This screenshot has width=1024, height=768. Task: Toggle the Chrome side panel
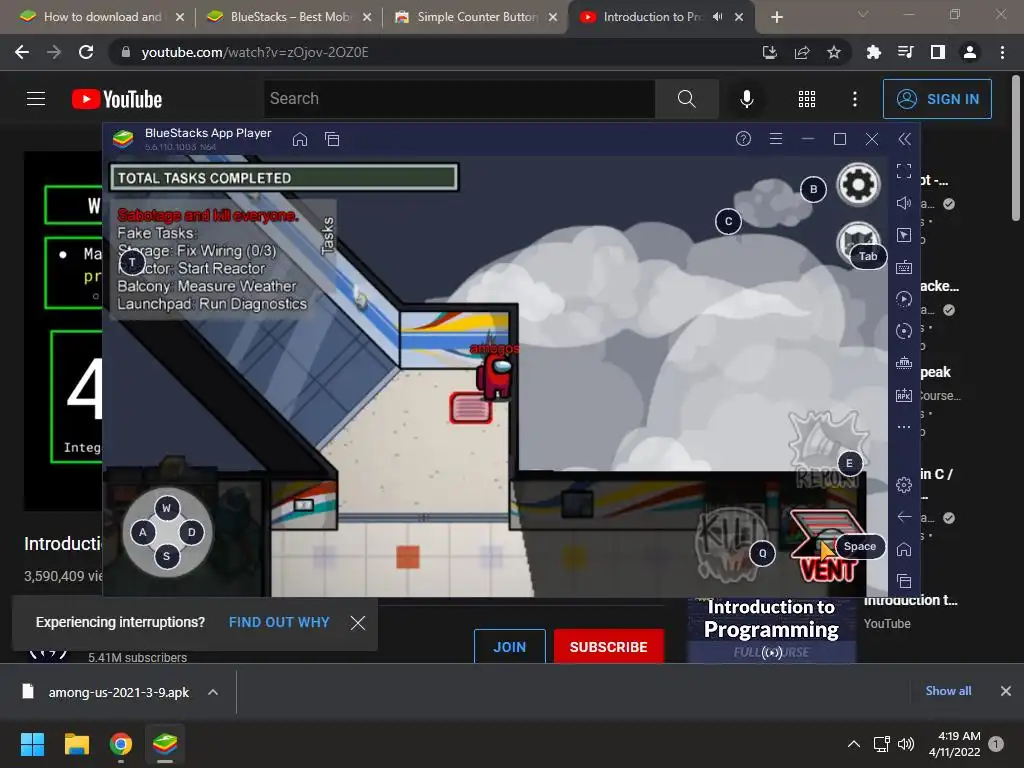[x=938, y=52]
